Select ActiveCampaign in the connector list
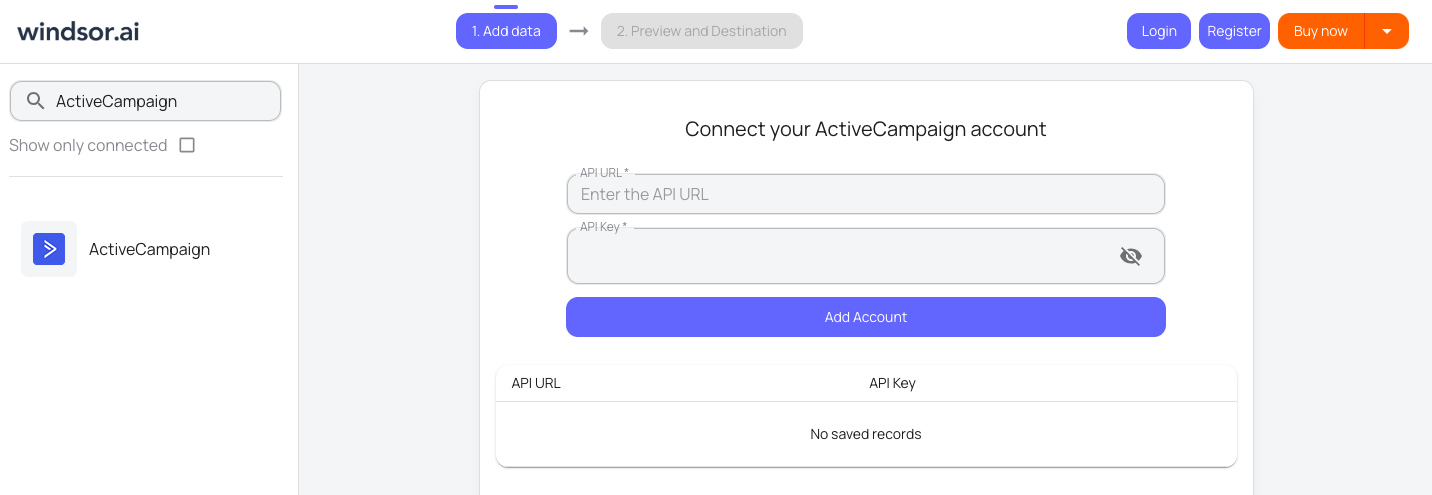 [150, 249]
